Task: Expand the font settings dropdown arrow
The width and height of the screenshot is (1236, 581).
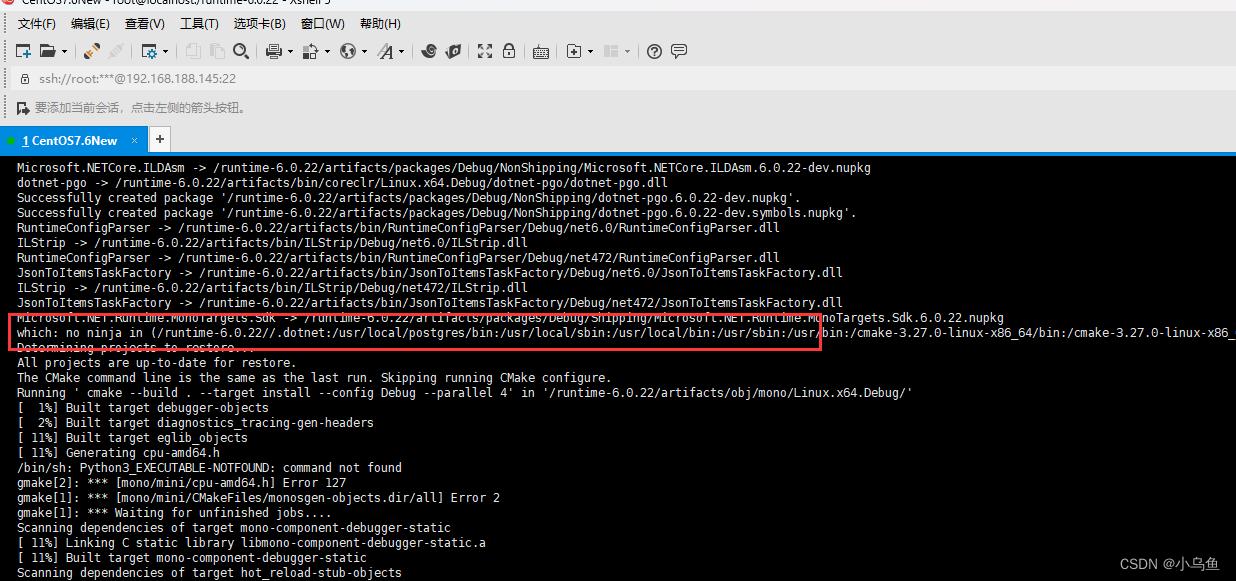Action: tap(400, 51)
